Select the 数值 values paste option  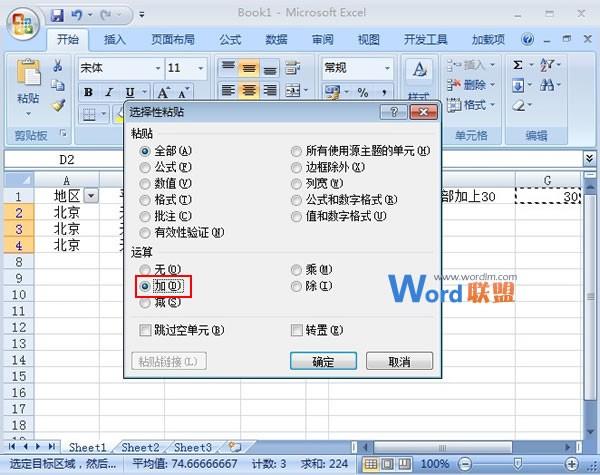point(147,183)
